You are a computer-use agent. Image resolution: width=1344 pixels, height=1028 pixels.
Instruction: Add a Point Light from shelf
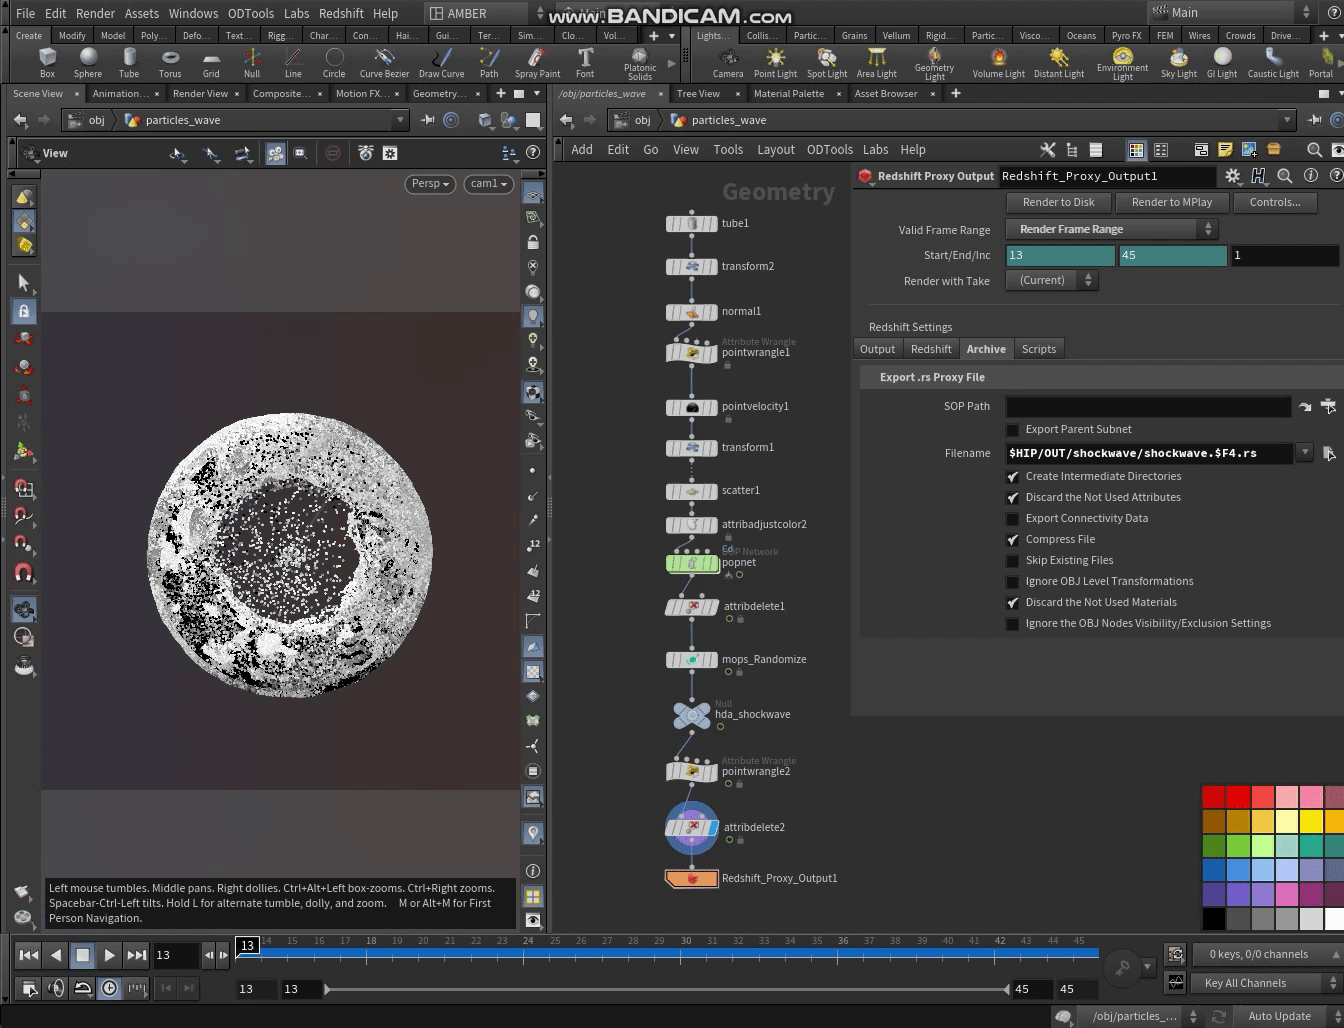[x=775, y=62]
